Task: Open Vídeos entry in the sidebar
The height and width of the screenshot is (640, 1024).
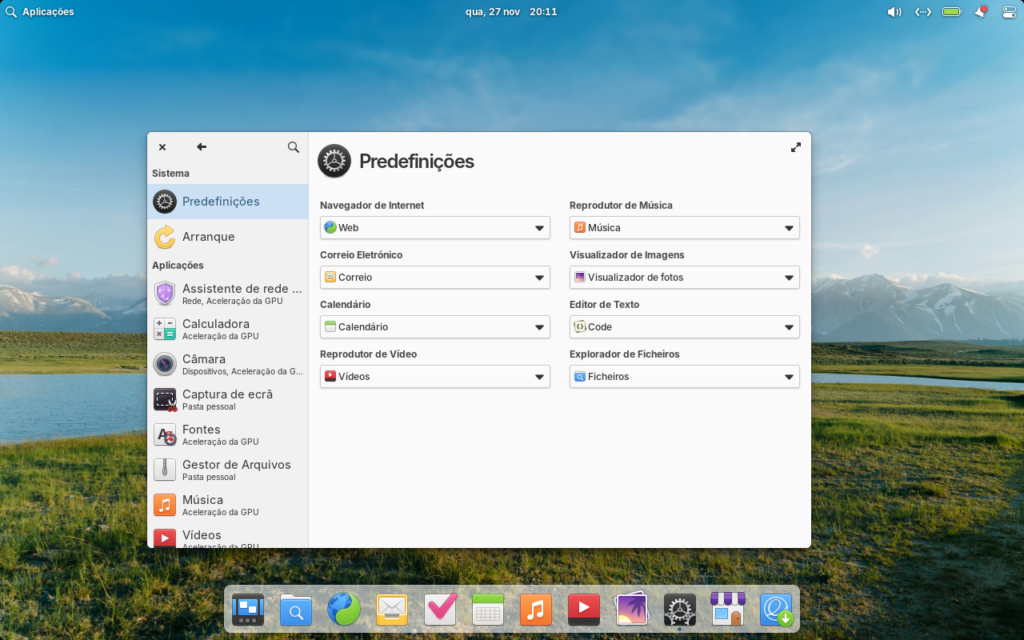Action: (228, 536)
